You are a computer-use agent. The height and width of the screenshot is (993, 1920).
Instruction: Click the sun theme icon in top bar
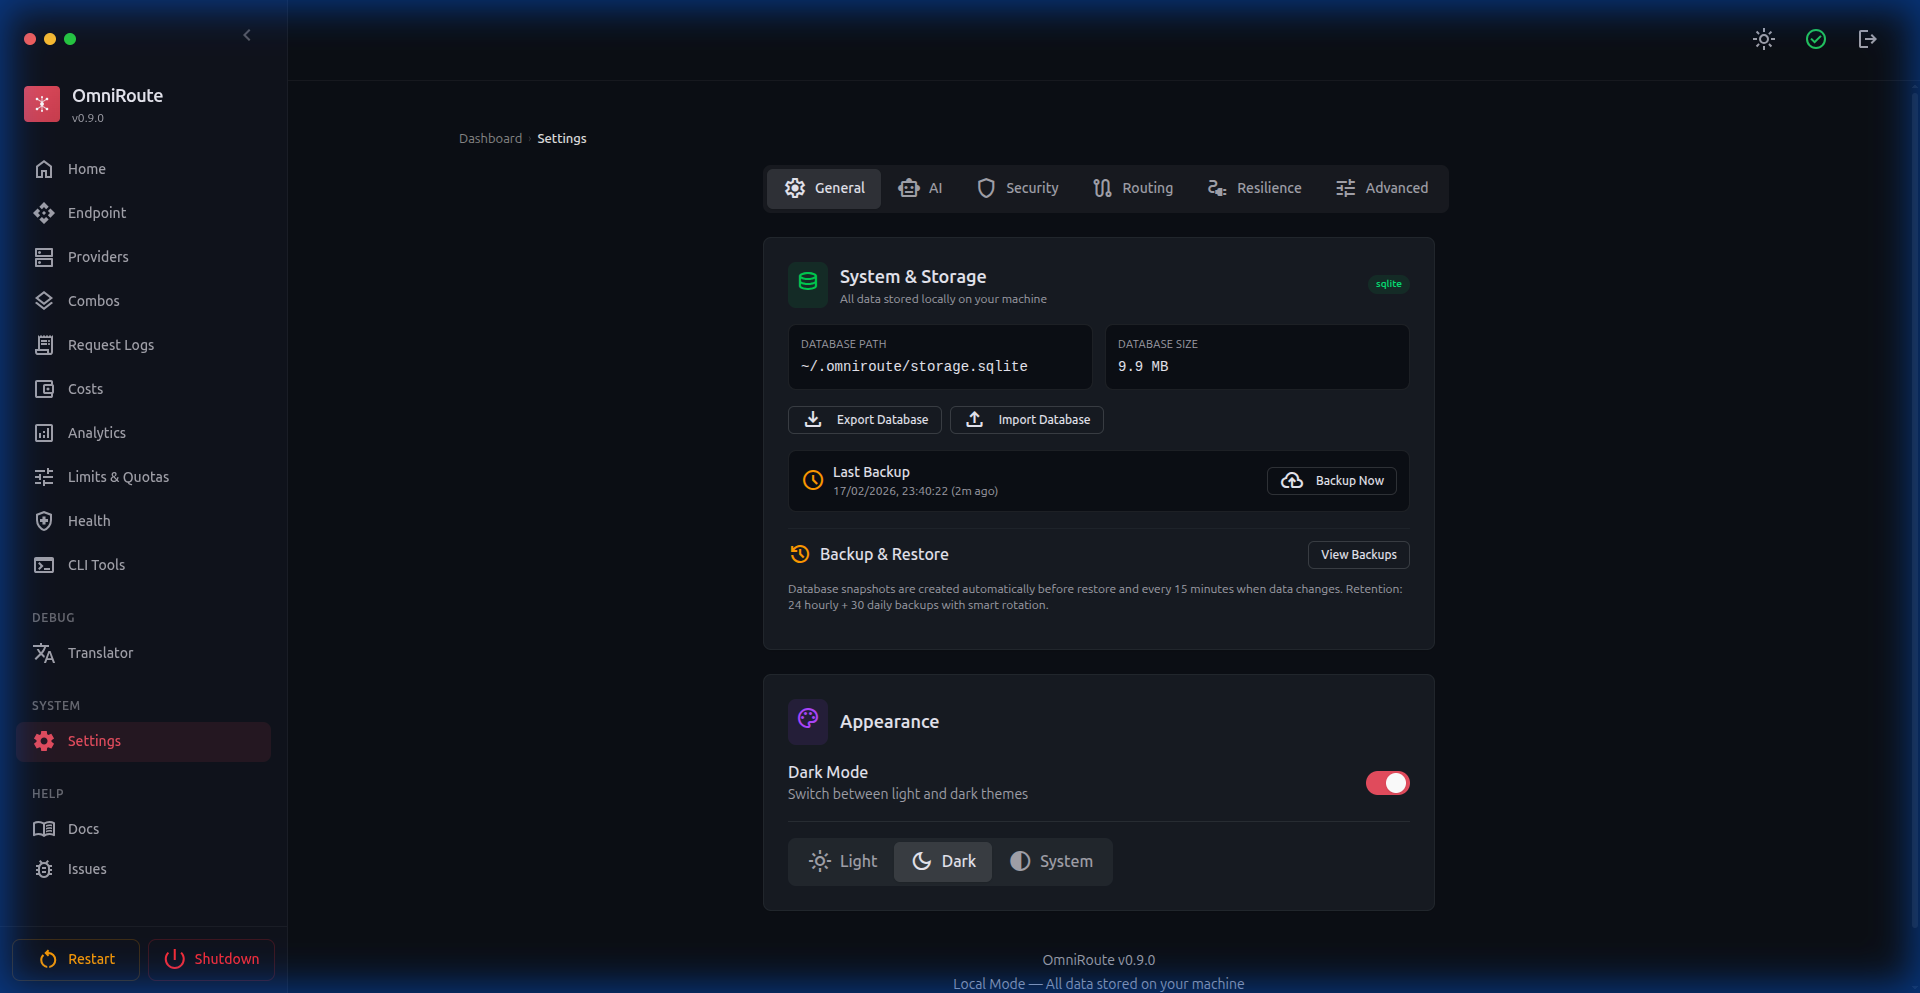1764,39
